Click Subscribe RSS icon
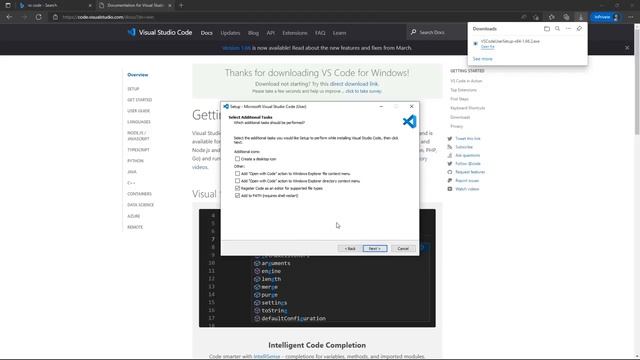This screenshot has width=640, height=360. (450, 147)
